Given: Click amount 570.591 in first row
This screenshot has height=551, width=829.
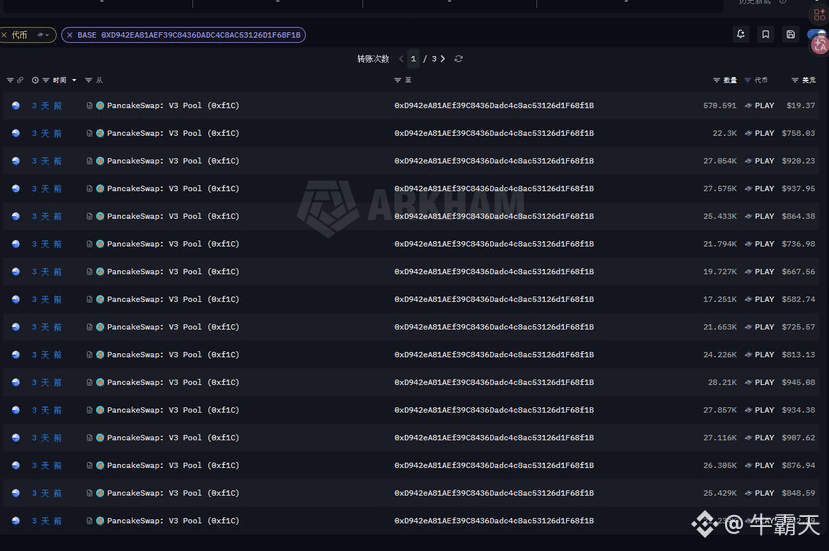Looking at the screenshot, I should pyautogui.click(x=720, y=106).
